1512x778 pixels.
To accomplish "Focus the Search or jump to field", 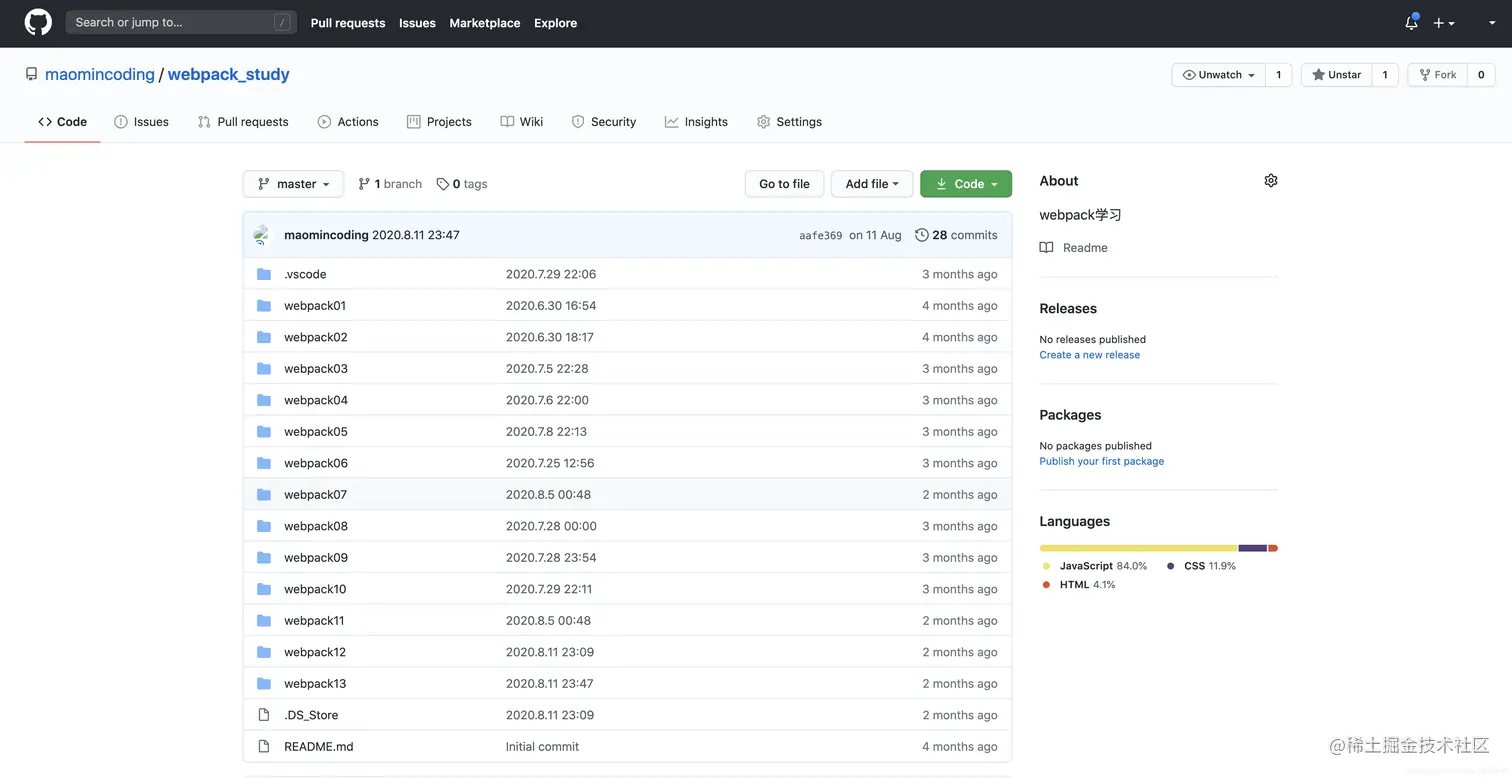I will point(181,22).
